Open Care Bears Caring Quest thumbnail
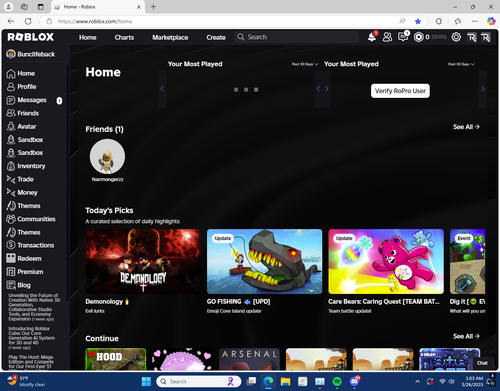Screen dimensions: 500x391 click(386, 261)
